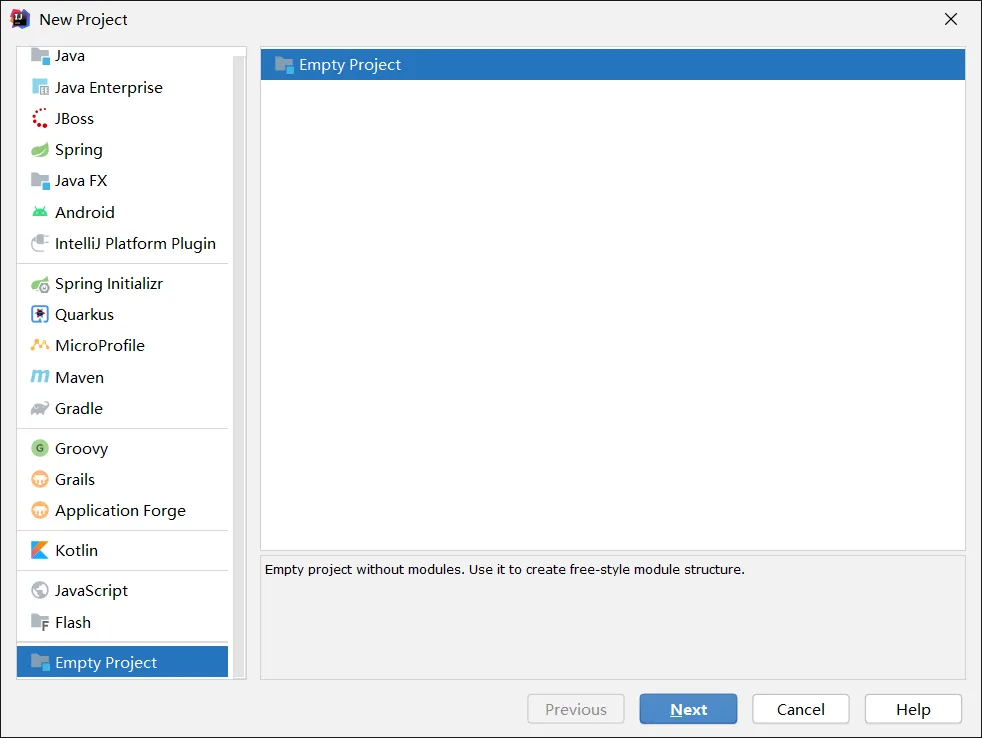Pick Spring Initializr from project types
The width and height of the screenshot is (982, 738).
click(x=108, y=284)
